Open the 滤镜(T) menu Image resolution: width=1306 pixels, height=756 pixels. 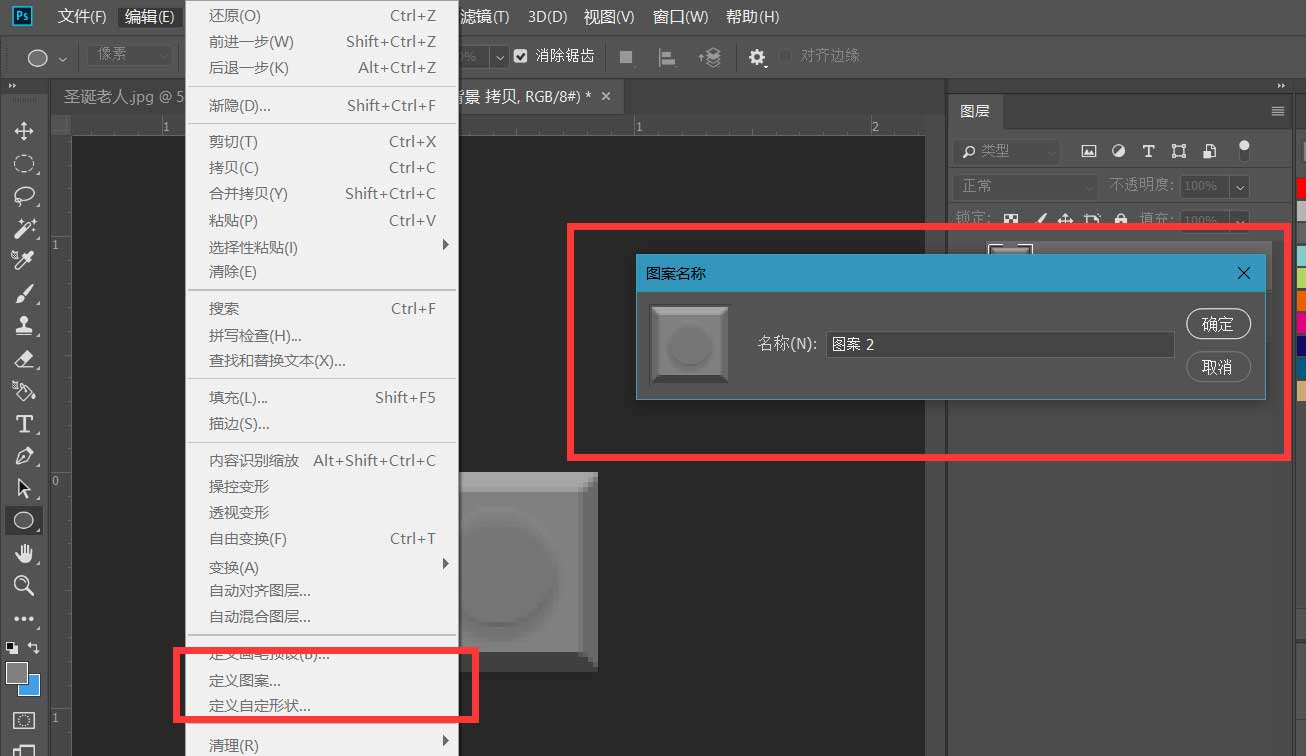[483, 17]
